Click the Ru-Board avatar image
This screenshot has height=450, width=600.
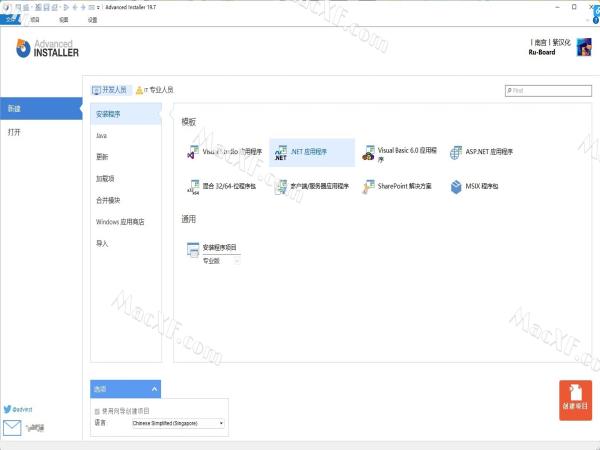pos(584,47)
